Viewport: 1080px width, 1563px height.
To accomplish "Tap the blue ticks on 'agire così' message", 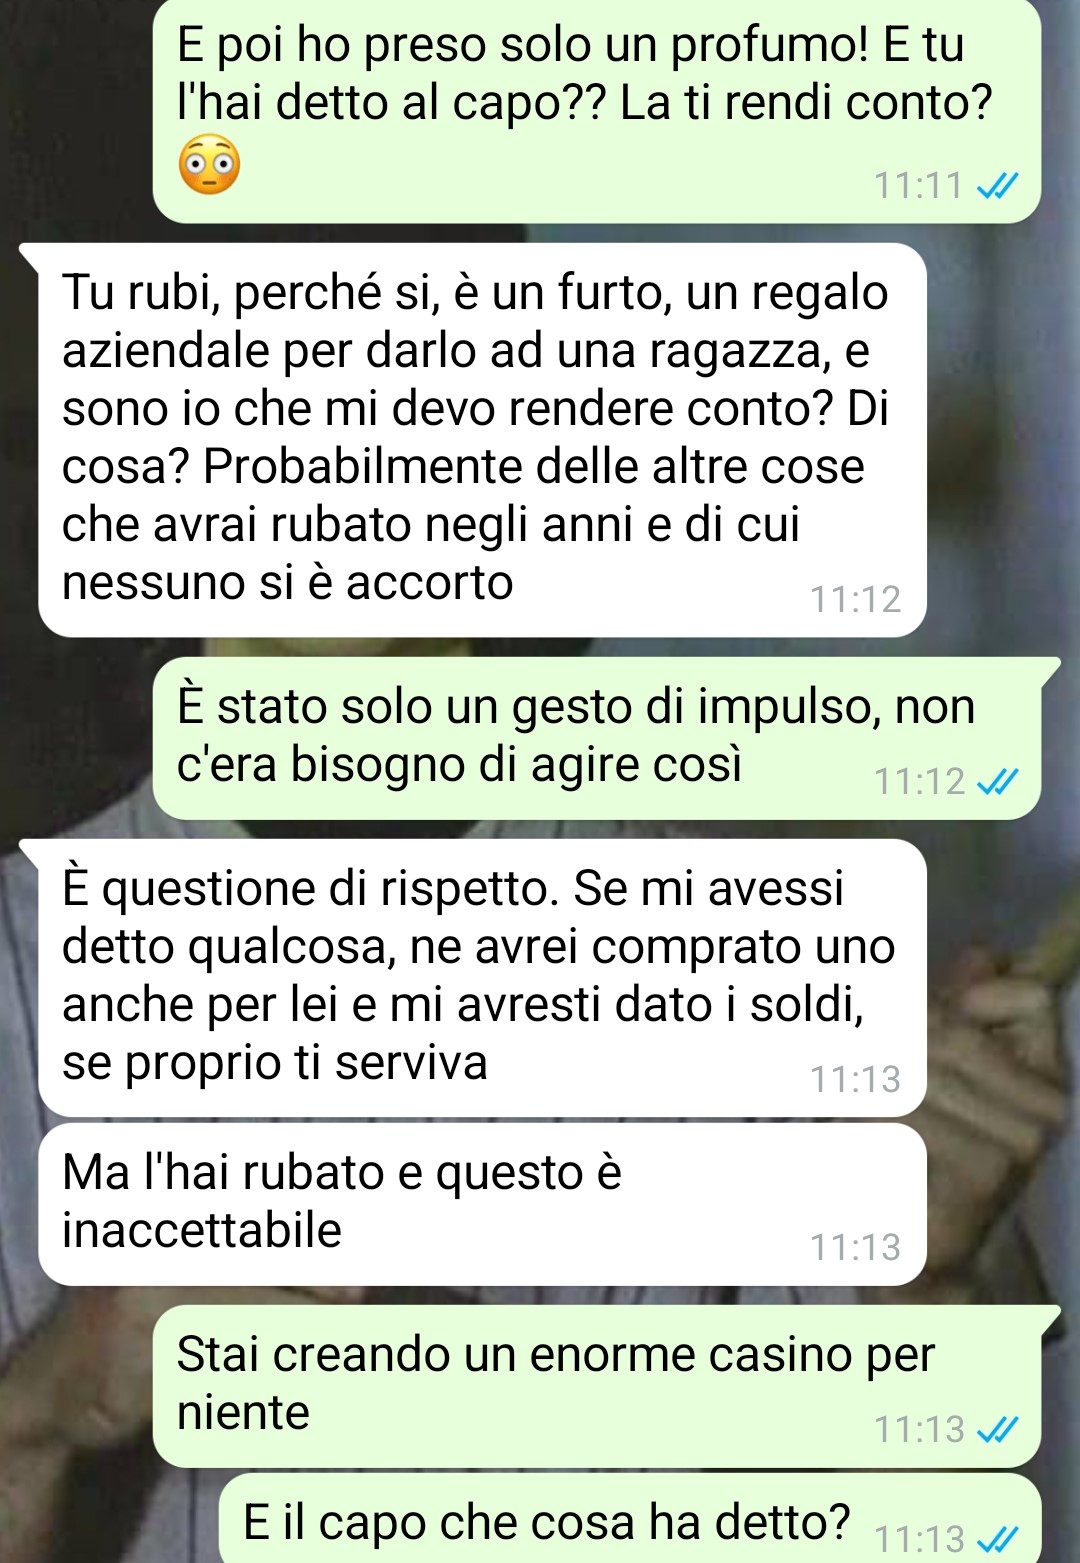I will (x=997, y=782).
